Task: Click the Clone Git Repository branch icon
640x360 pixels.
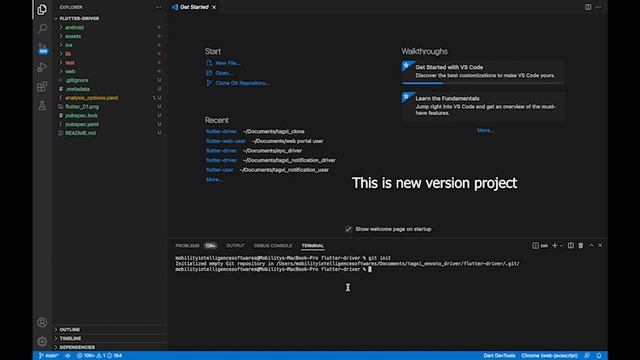Action: coord(209,83)
